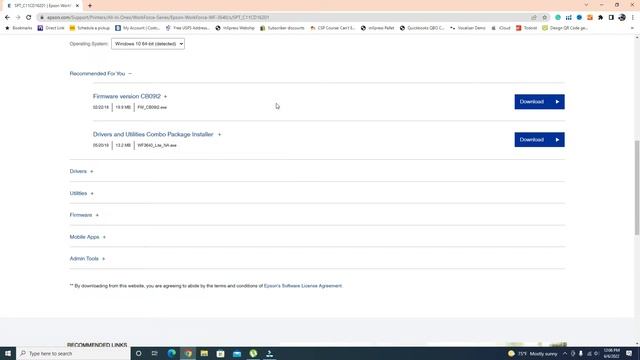
Task: Download Firmware version CB09I2
Action: (539, 102)
